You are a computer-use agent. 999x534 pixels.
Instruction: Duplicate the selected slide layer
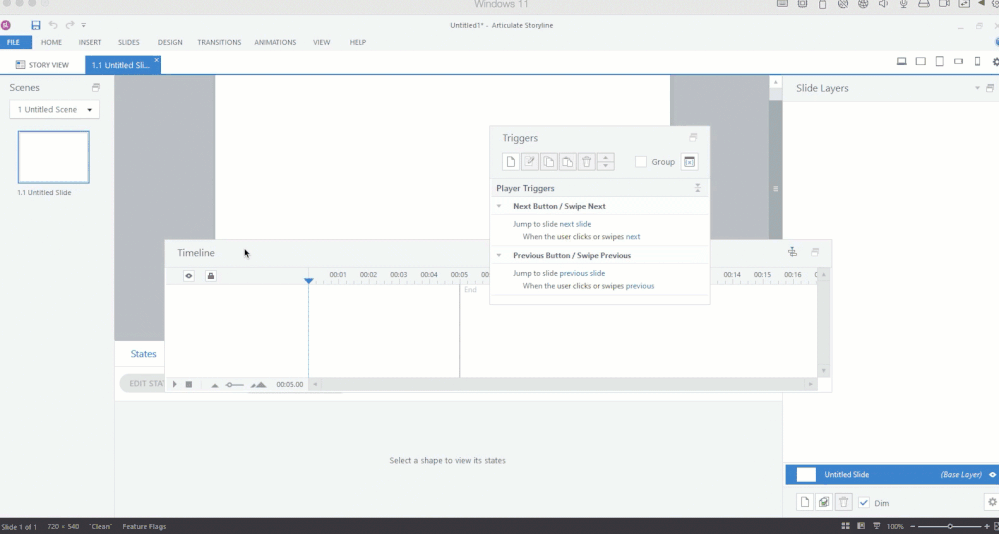[x=824, y=503]
